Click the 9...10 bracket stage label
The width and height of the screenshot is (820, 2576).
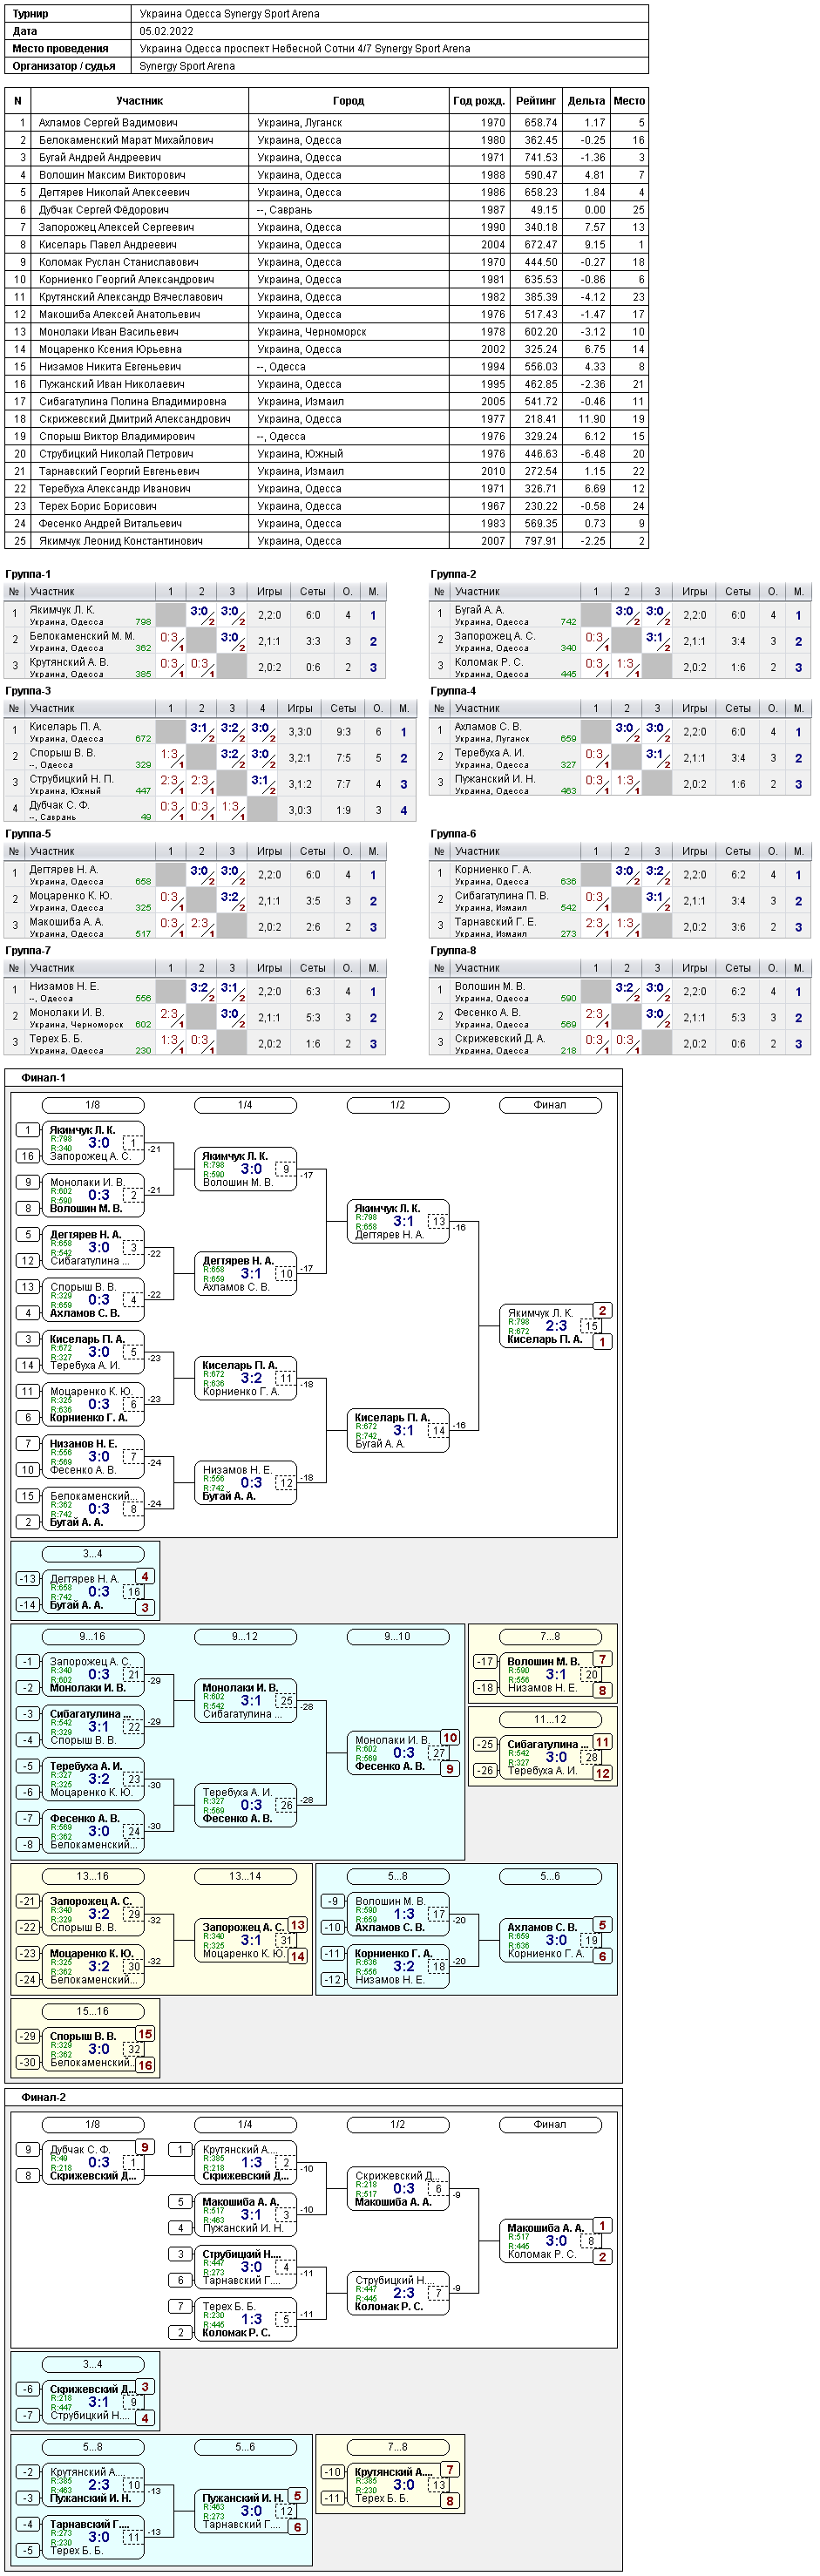click(x=398, y=1637)
